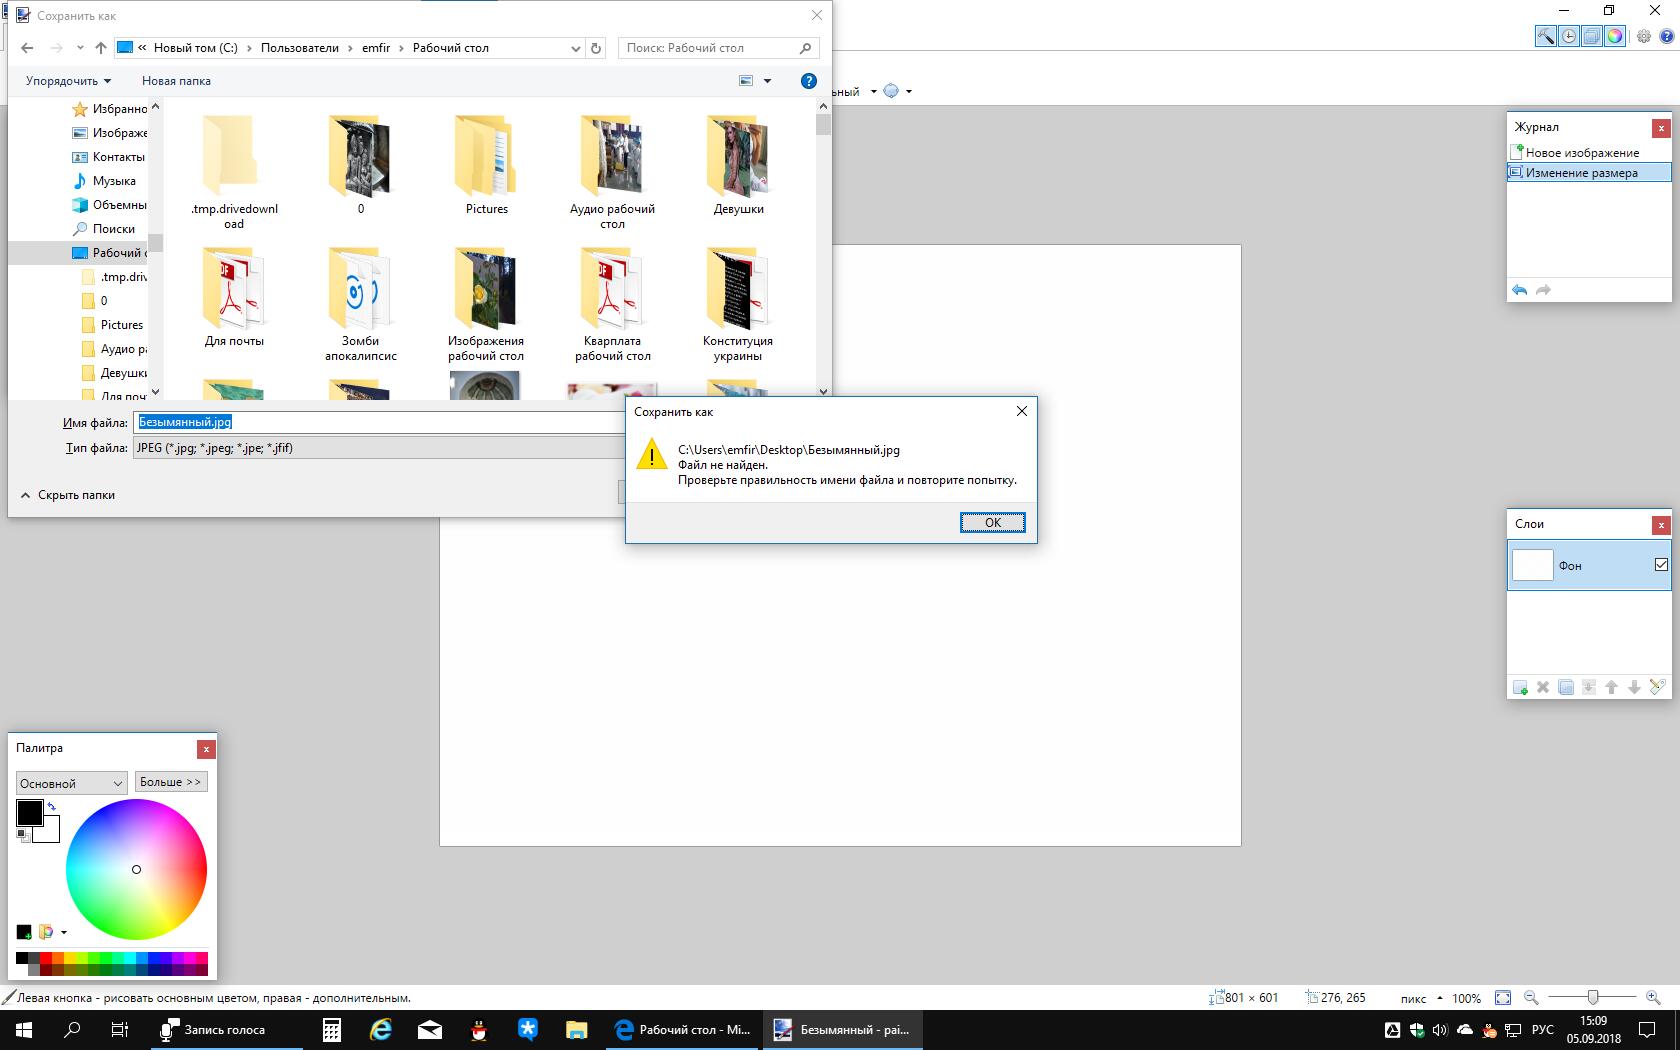The image size is (1680, 1050).
Task: Open Упорядочить dropdown menu
Action: (68, 81)
